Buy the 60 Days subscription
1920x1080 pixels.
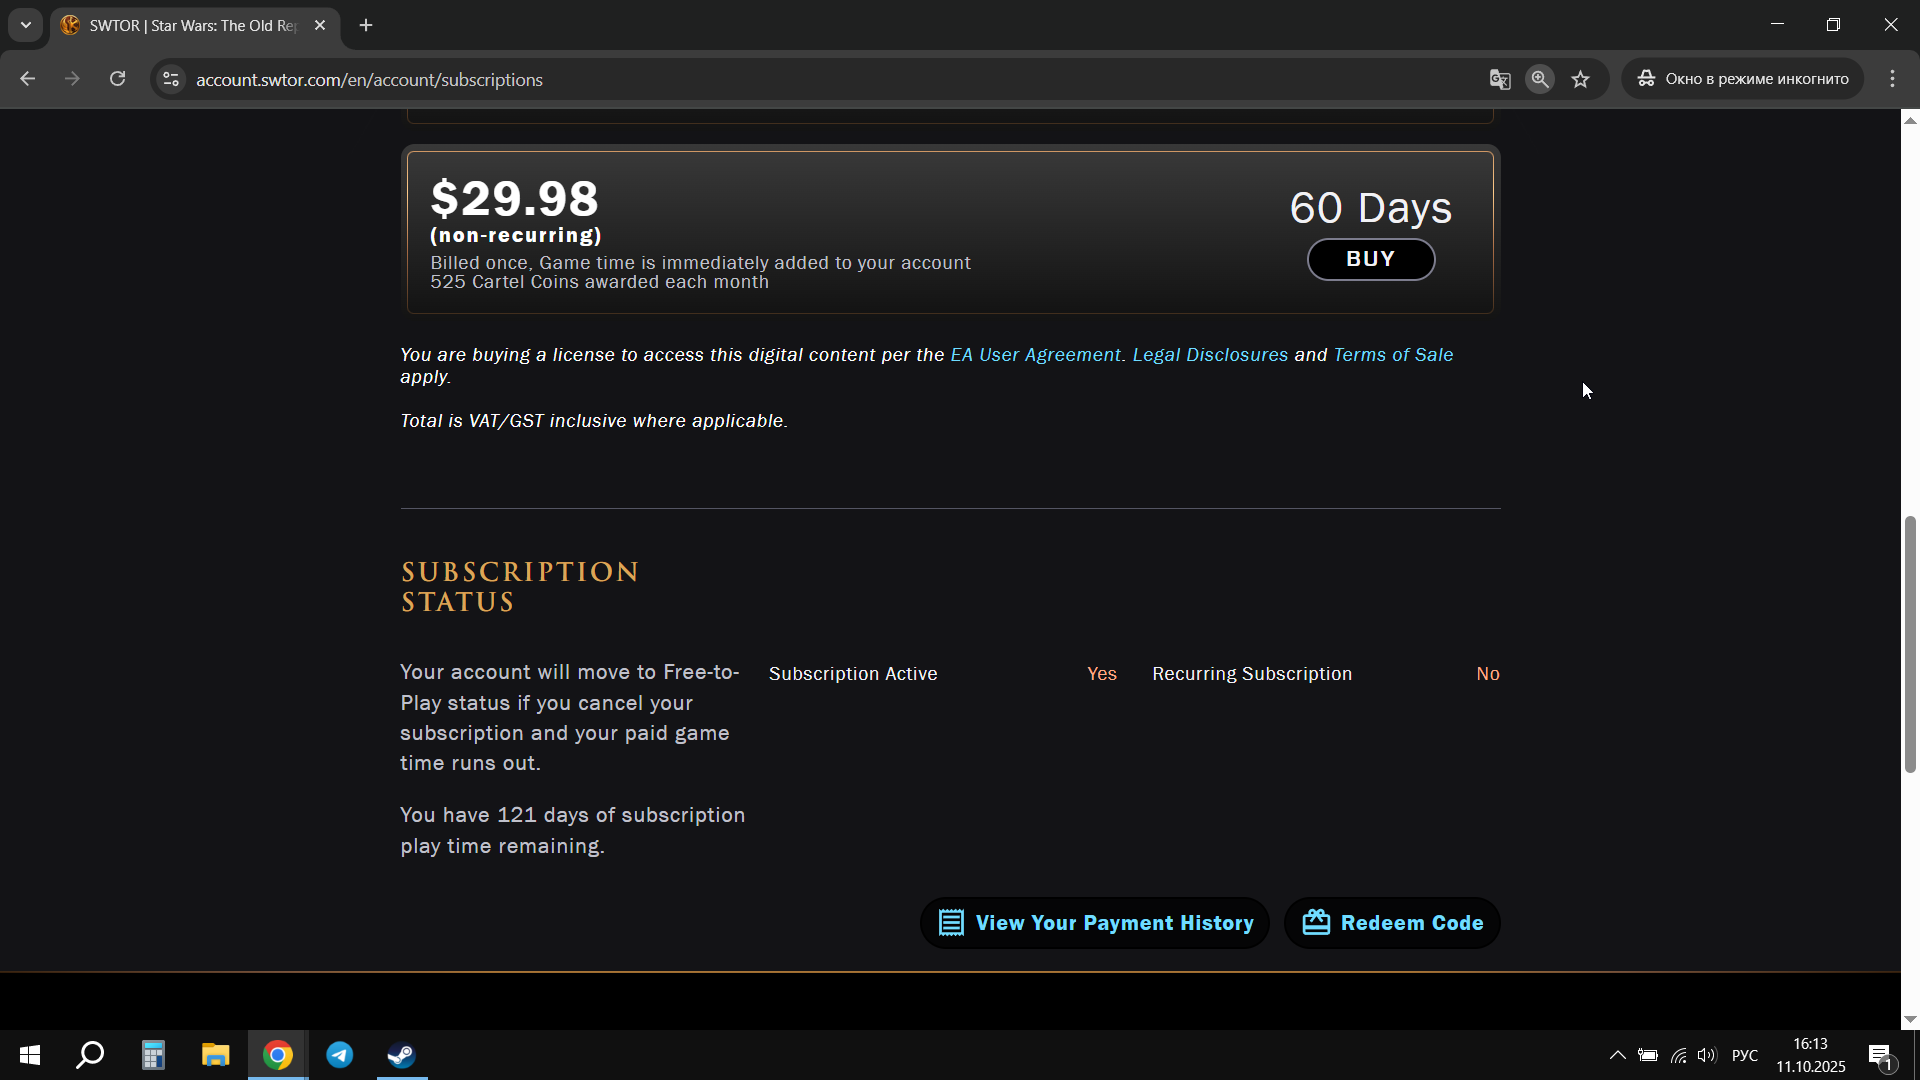1370,259
